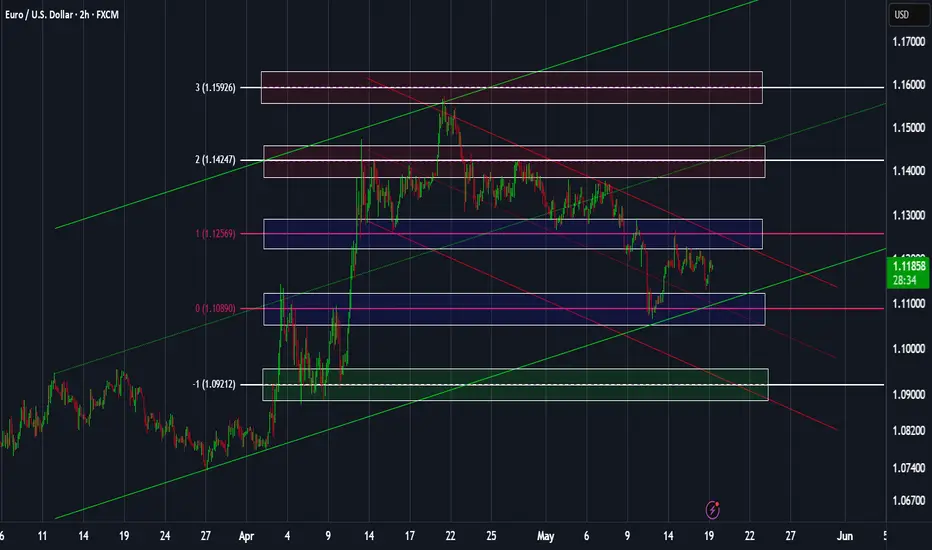Click the Fibonacci level label -1 (1.09212)
Viewport: 932px width, 550px height.
pyautogui.click(x=214, y=385)
